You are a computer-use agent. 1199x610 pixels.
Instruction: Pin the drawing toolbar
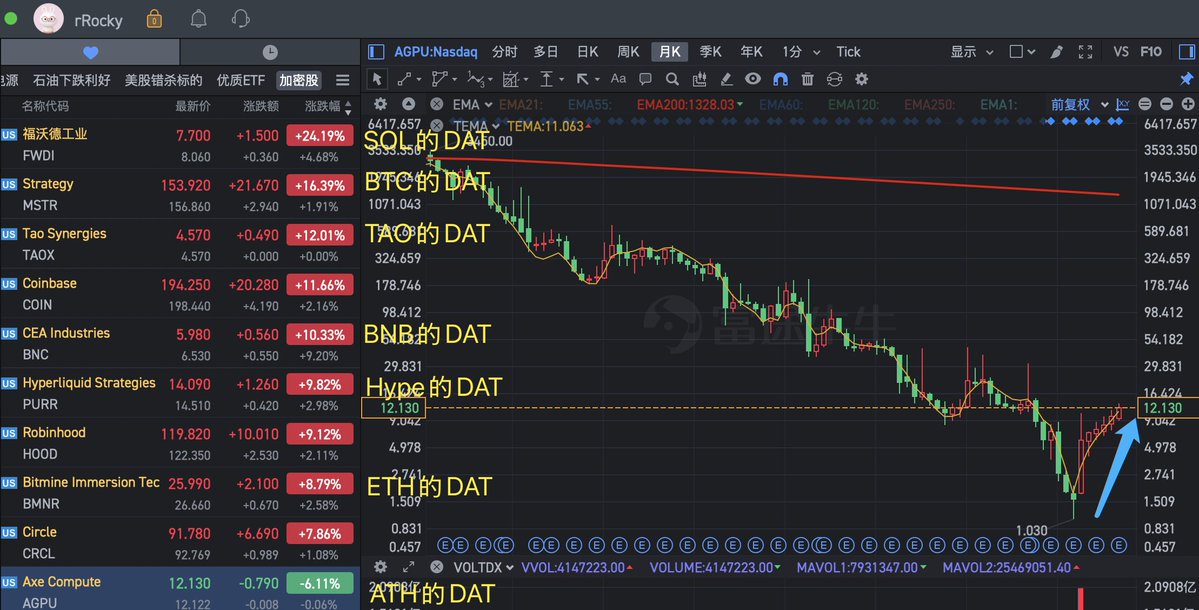(1186, 79)
